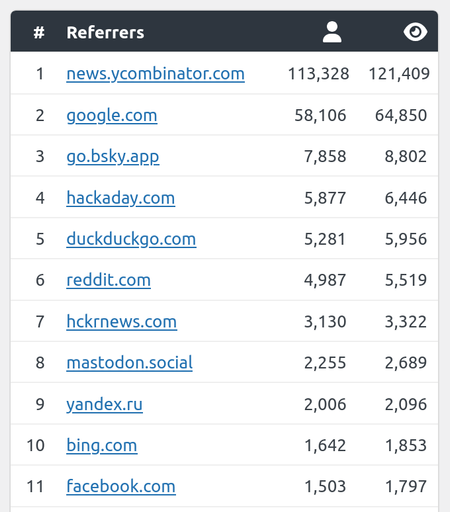Select view count 5,519

(406, 280)
